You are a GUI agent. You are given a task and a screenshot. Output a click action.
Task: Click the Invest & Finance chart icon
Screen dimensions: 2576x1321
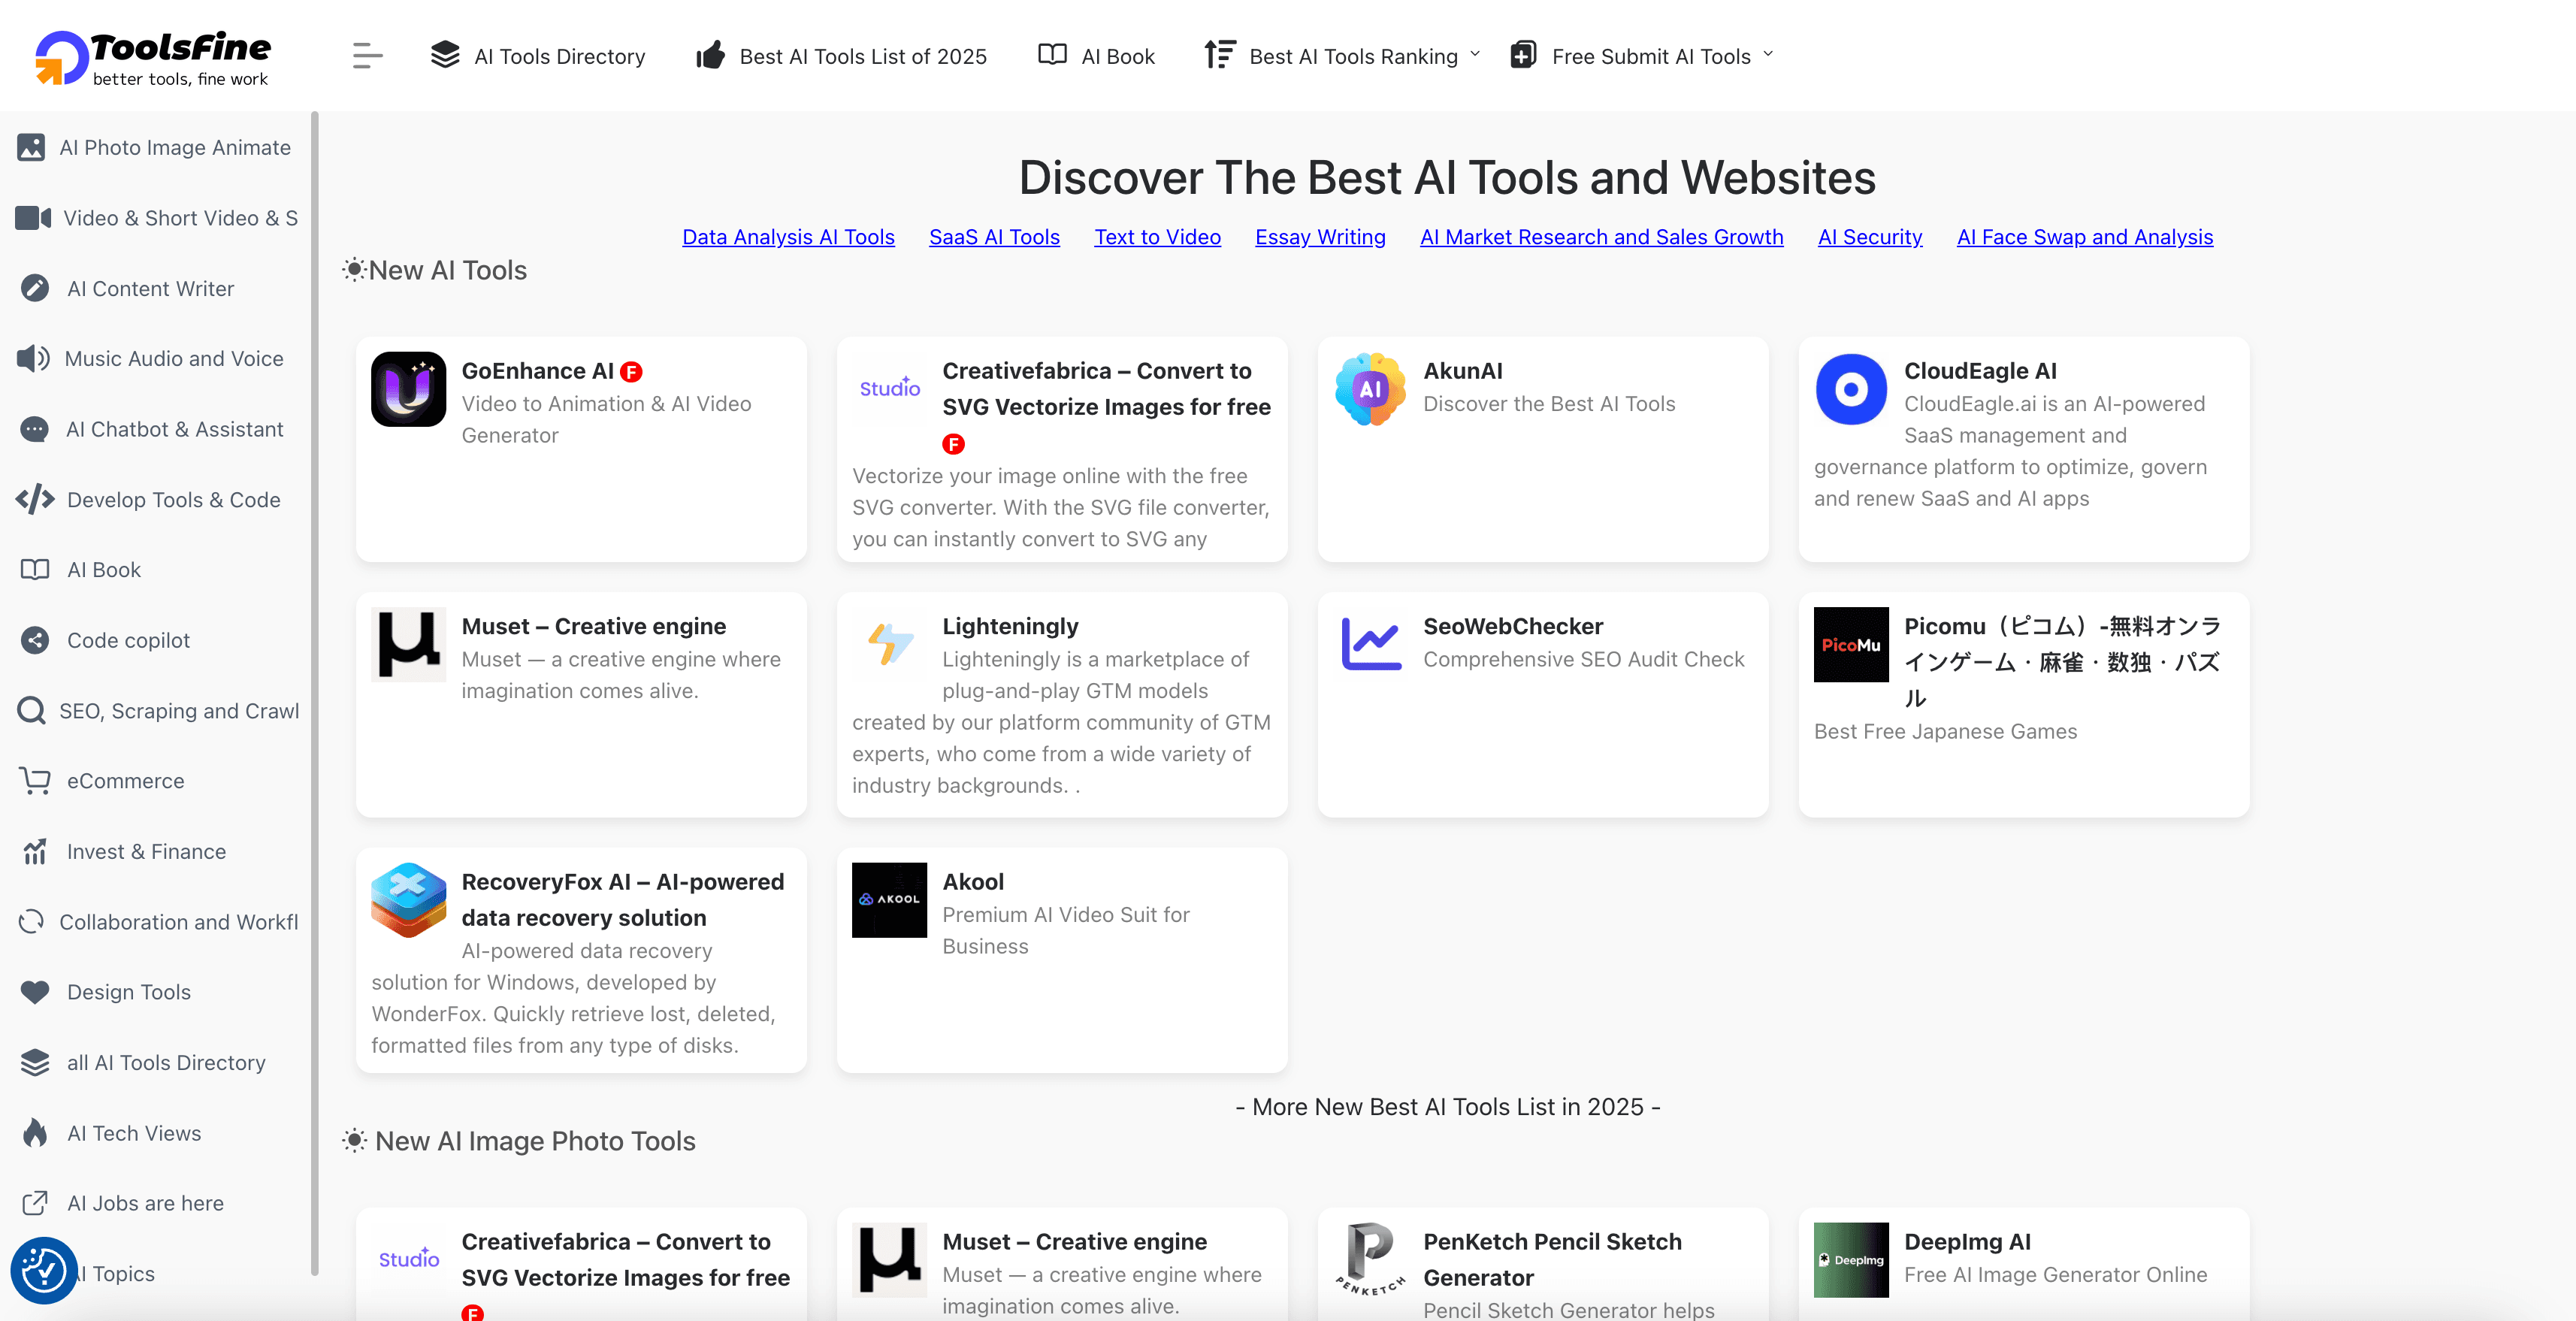[x=35, y=852]
